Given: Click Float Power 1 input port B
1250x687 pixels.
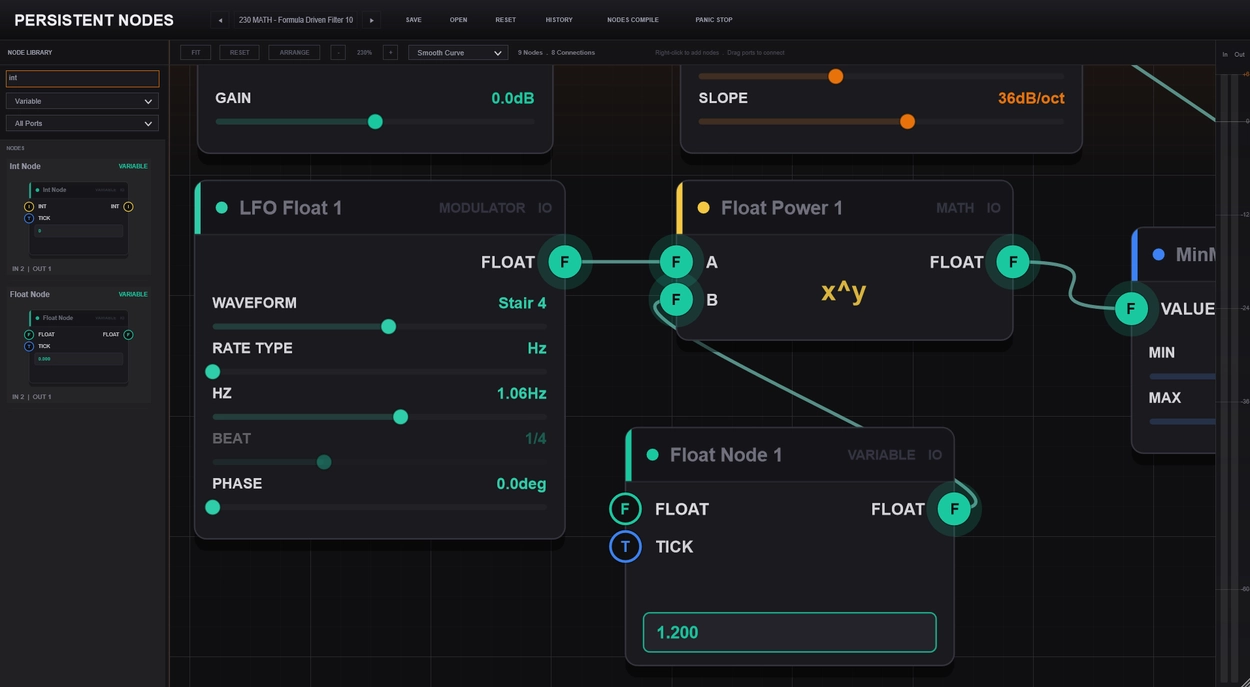Looking at the screenshot, I should click(x=676, y=299).
